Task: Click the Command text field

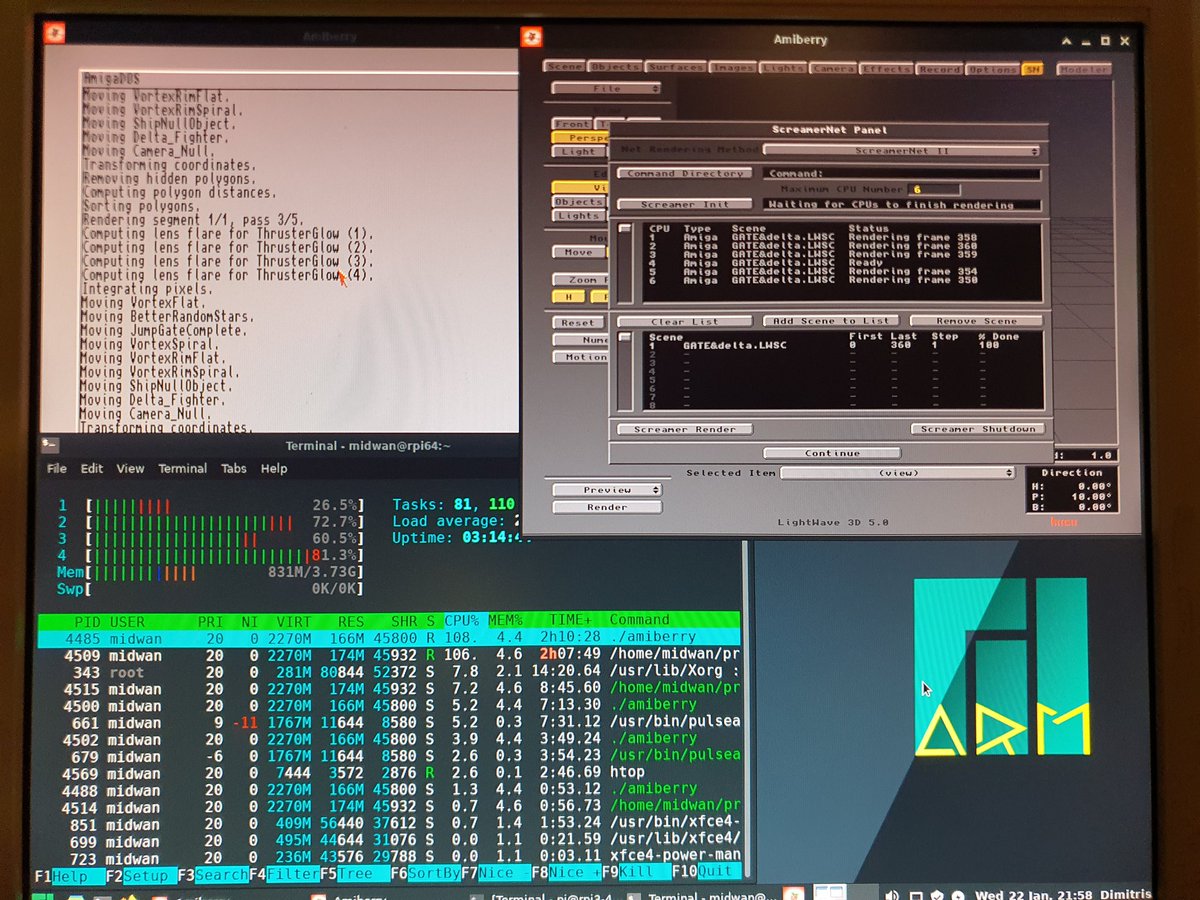Action: 902,173
